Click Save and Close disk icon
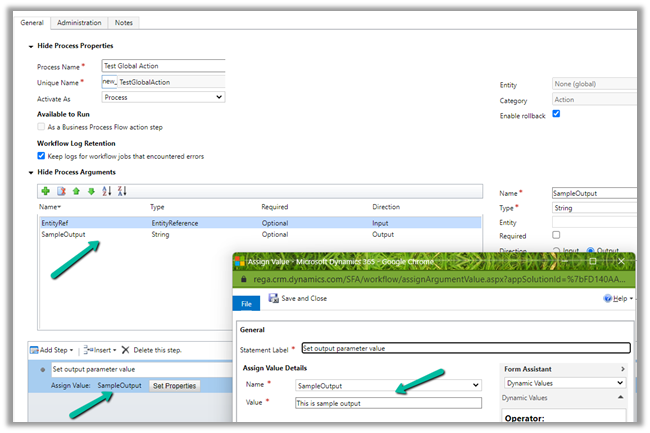The image size is (650, 433). pyautogui.click(x=274, y=298)
